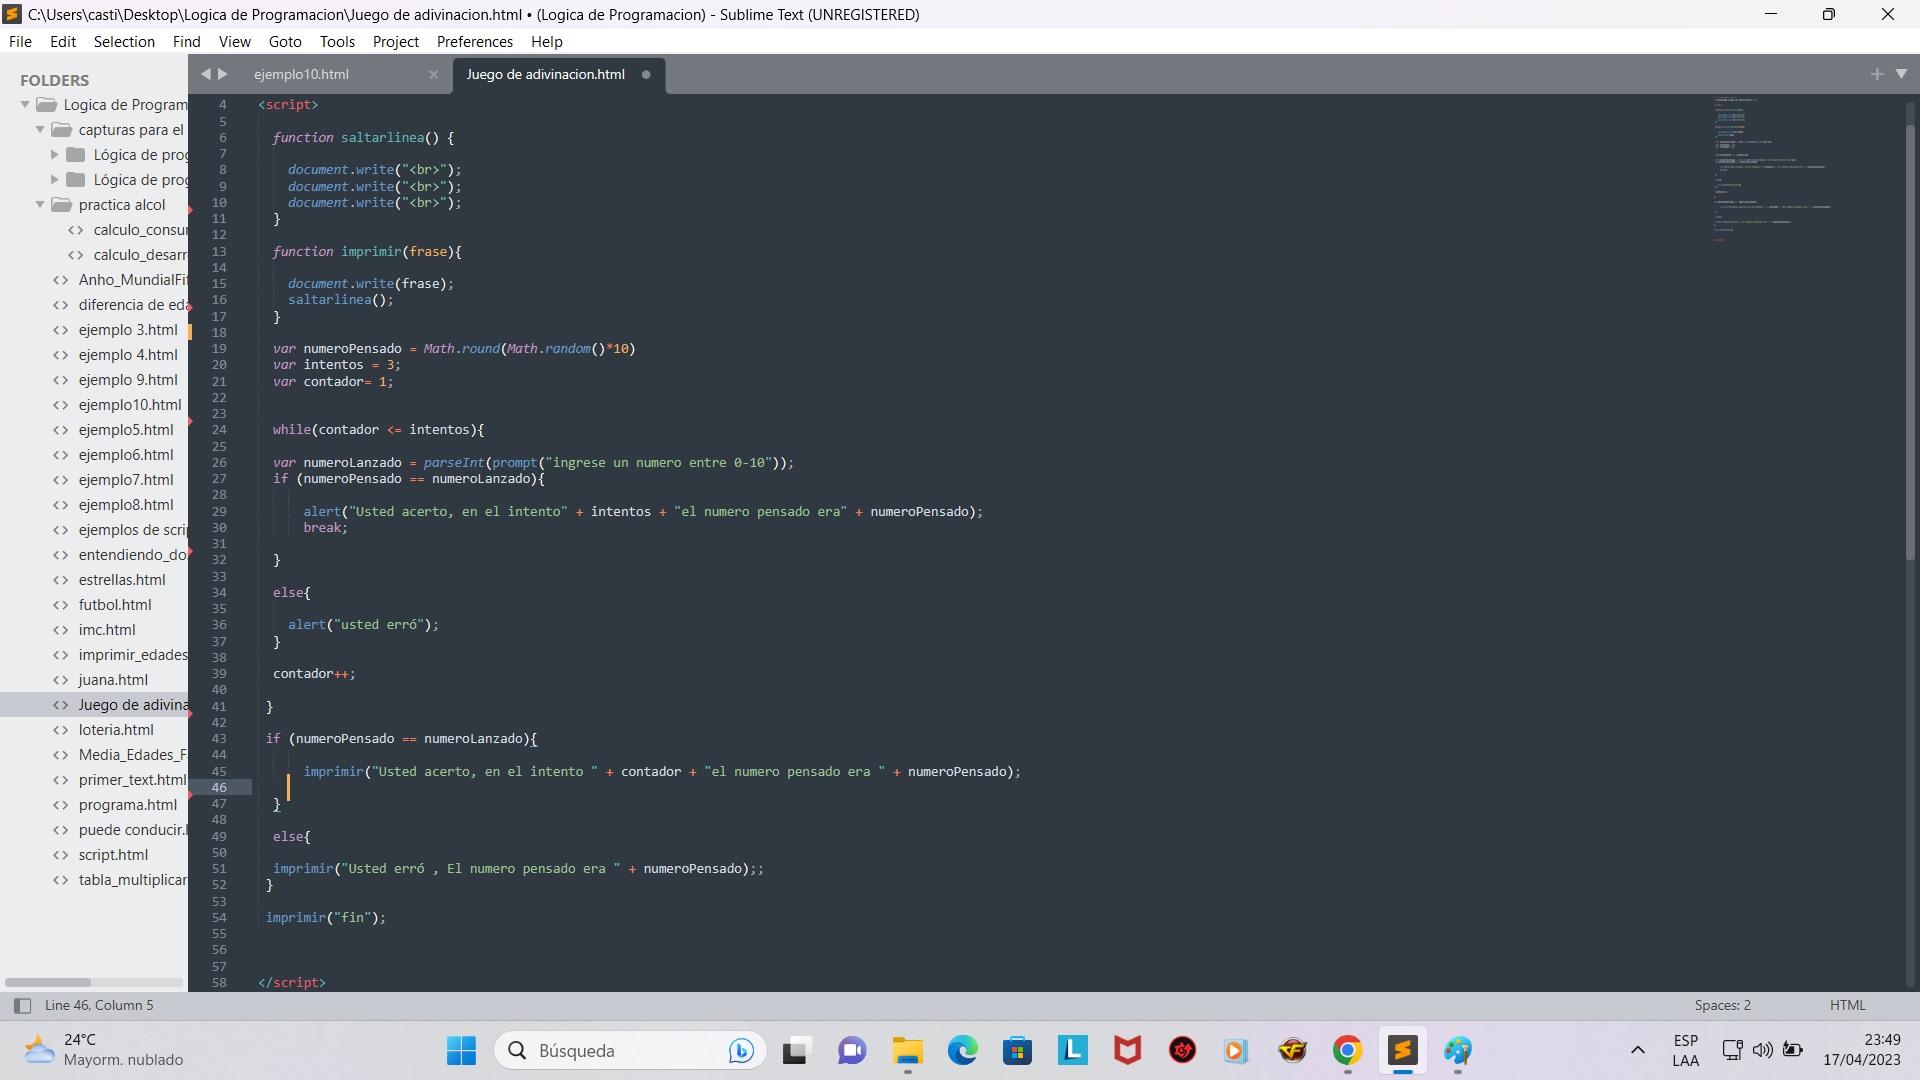
Task: Expand first Lógica de prog subfolder
Action: 55,154
